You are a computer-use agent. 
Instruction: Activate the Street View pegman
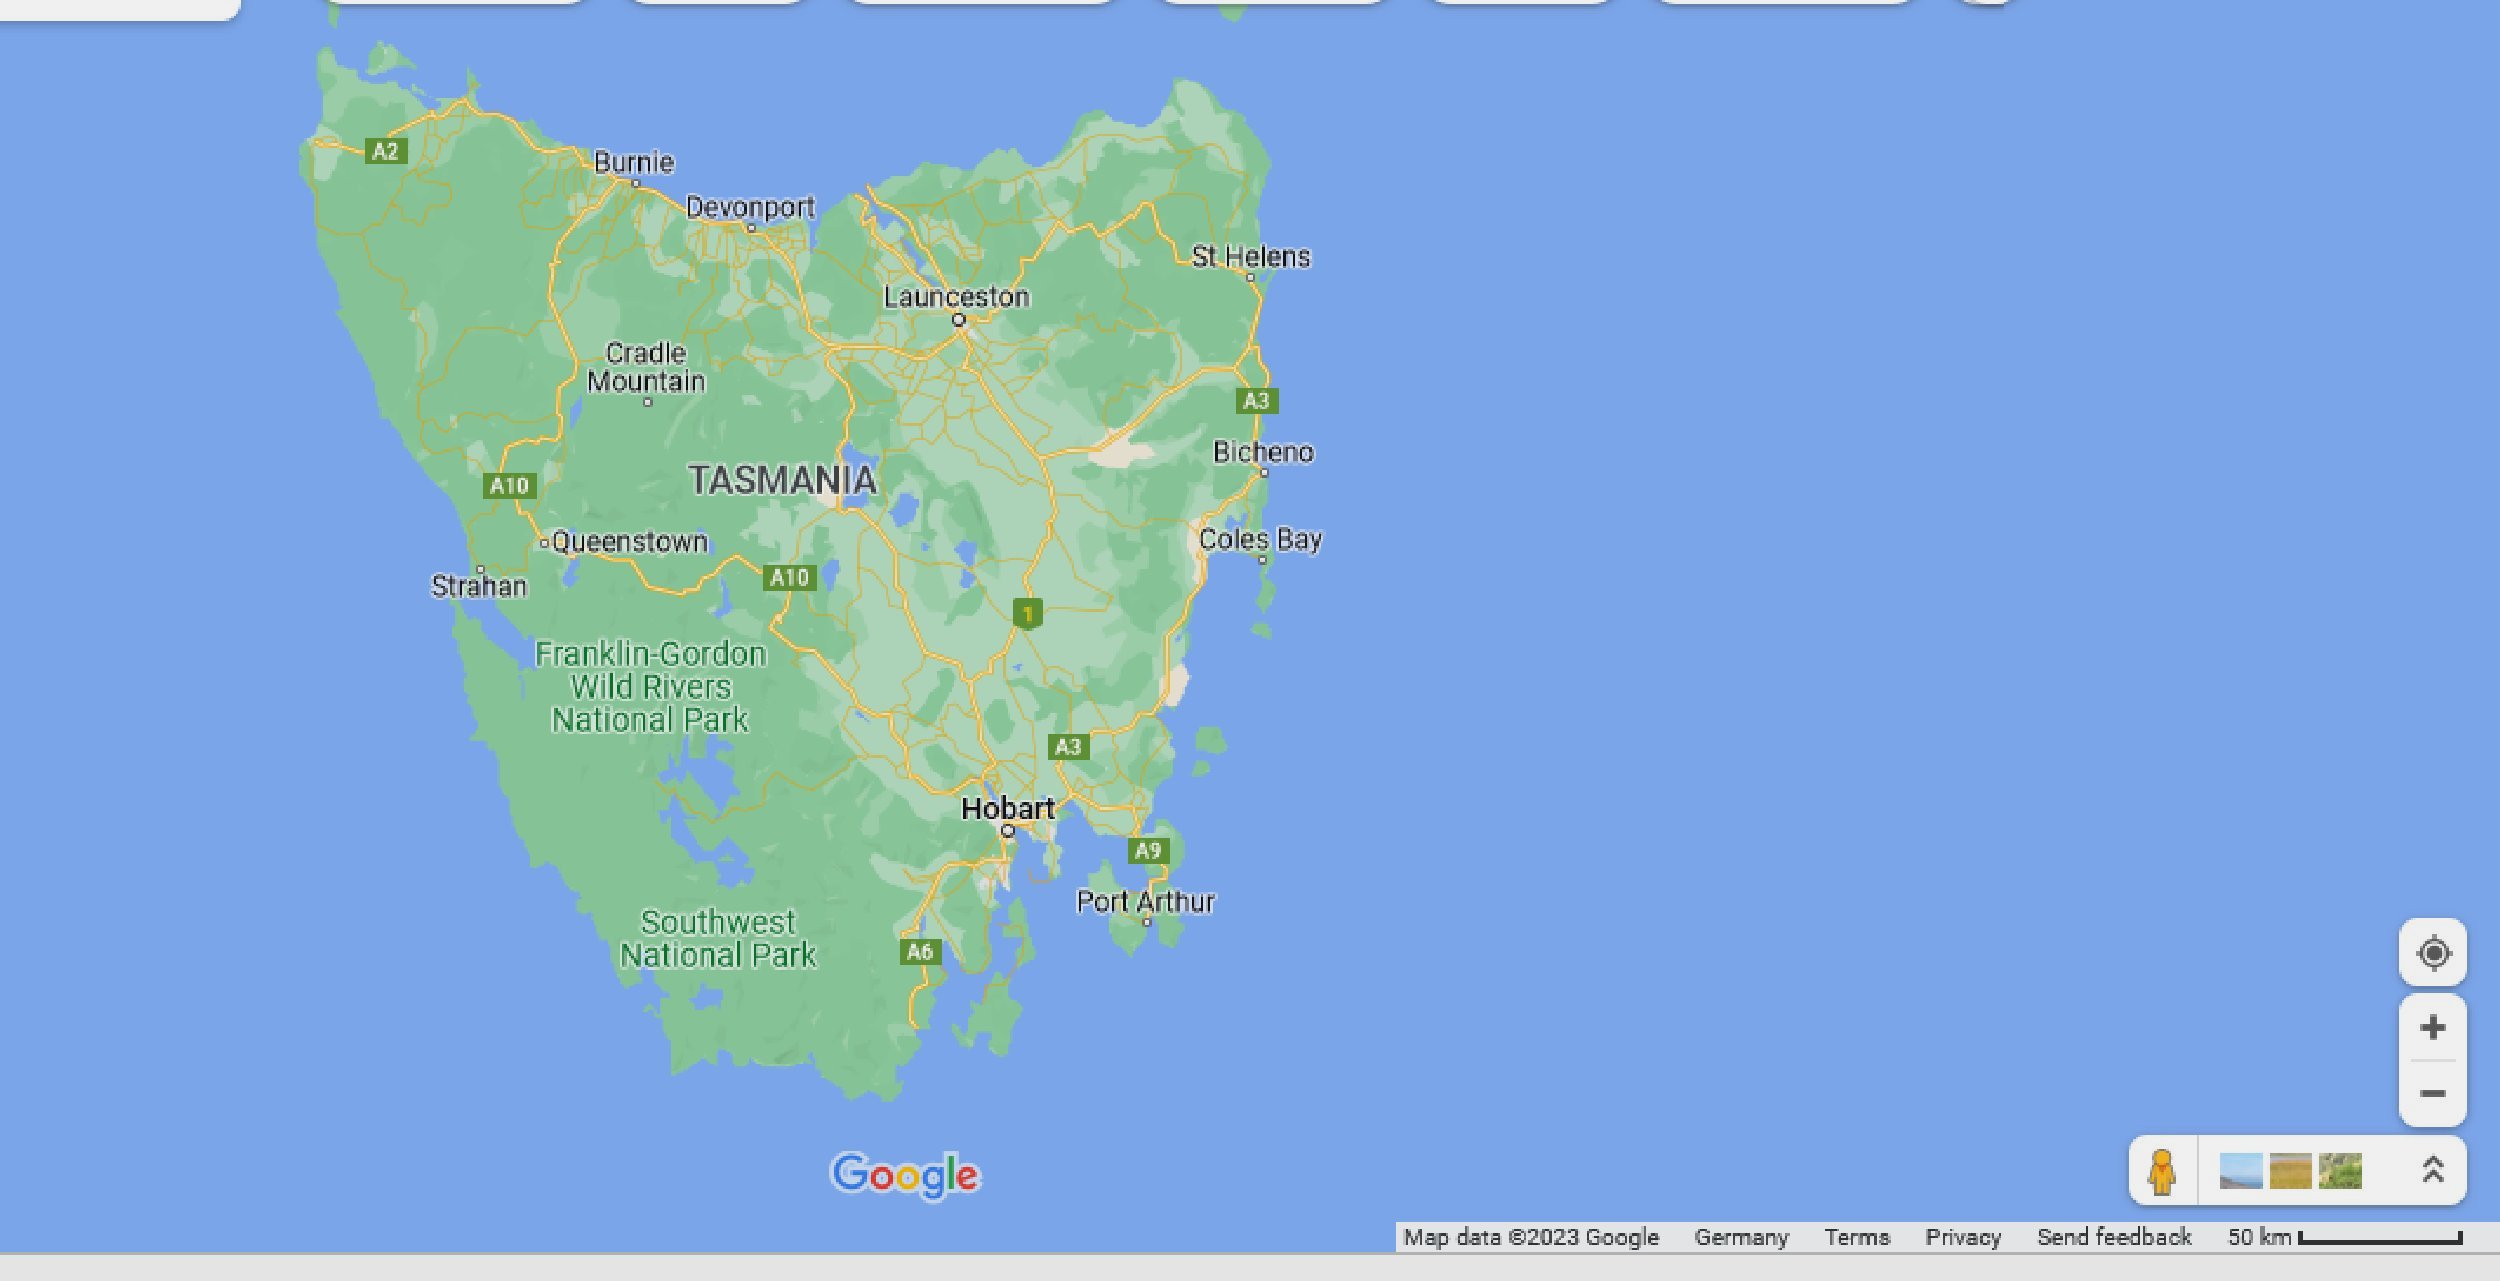click(2162, 1171)
